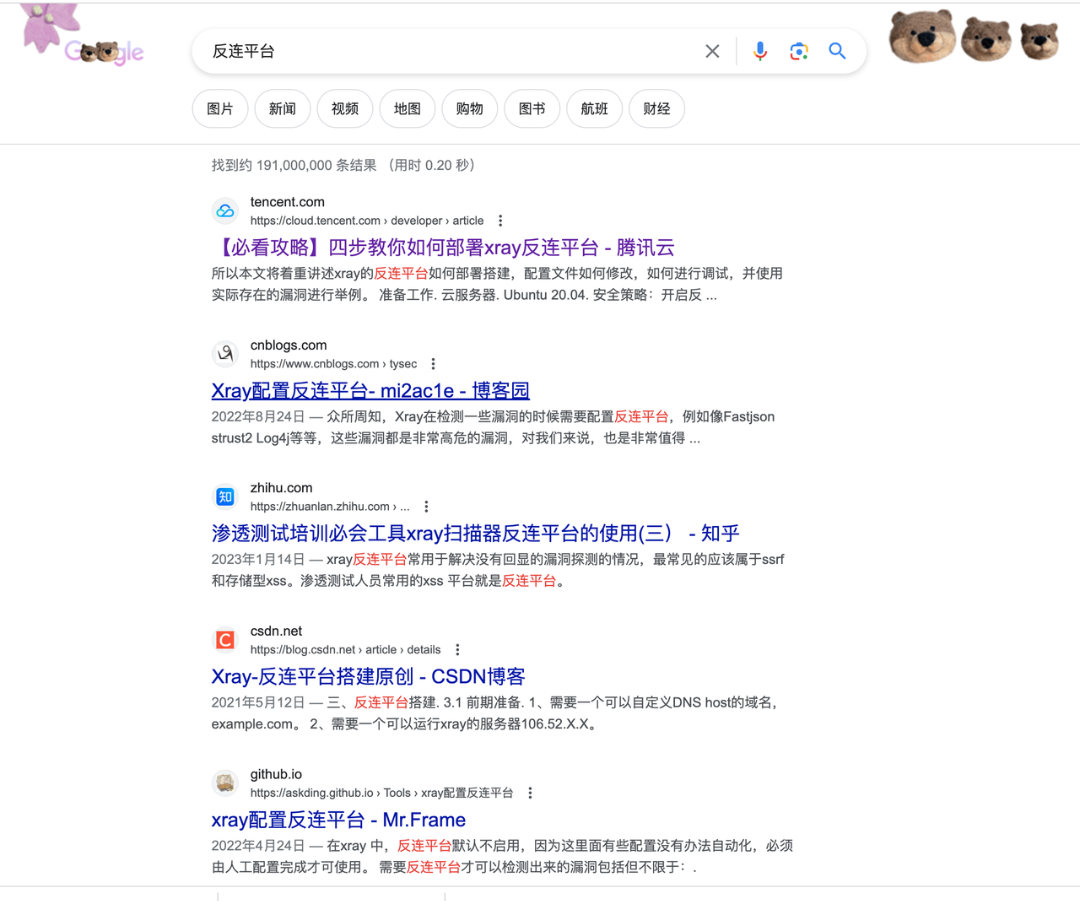The image size is (1080, 901).
Task: Click the zhuanlan.zhihu.com URL
Action: [330, 506]
